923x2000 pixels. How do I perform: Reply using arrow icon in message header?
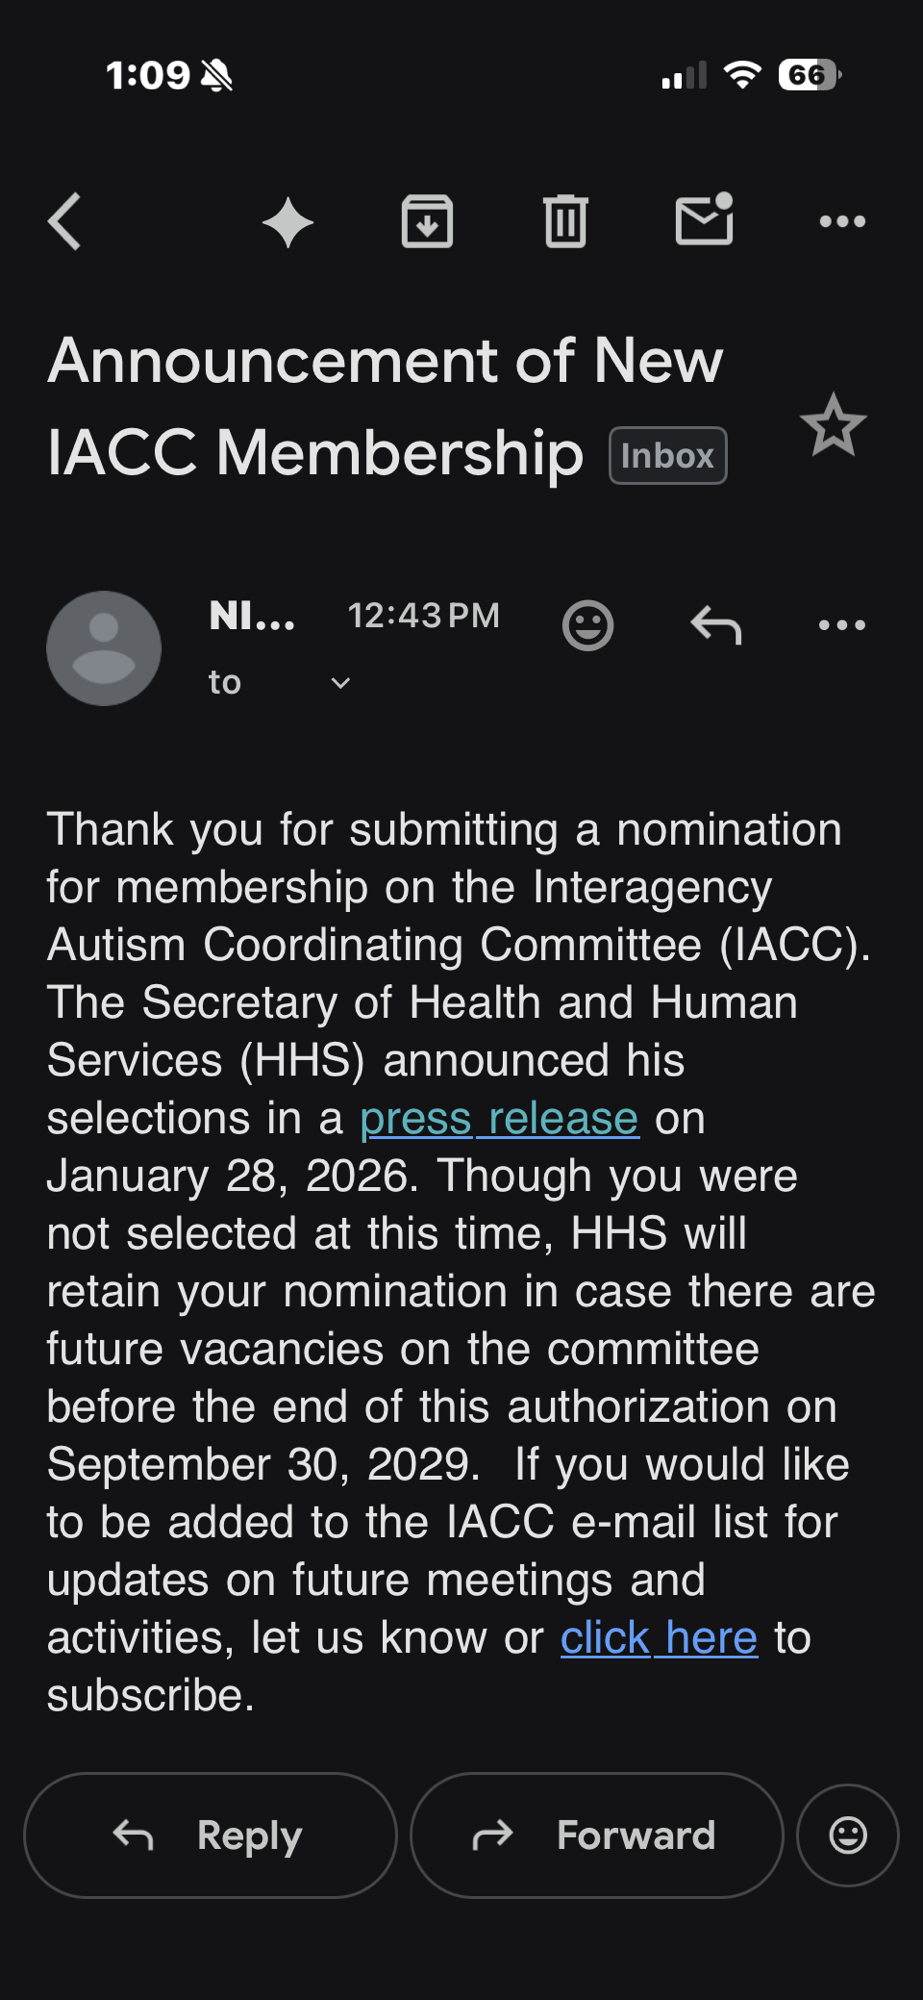716,626
